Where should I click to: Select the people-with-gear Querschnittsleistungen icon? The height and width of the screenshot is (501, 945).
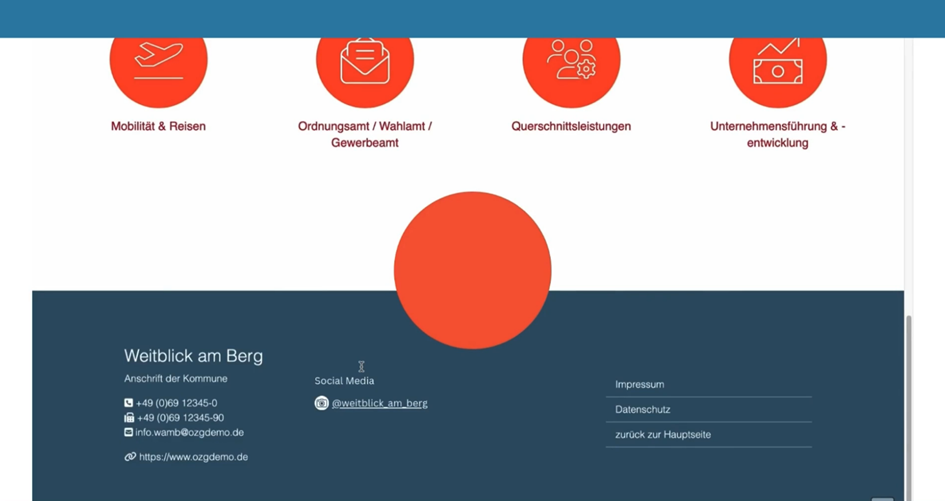pyautogui.click(x=571, y=62)
